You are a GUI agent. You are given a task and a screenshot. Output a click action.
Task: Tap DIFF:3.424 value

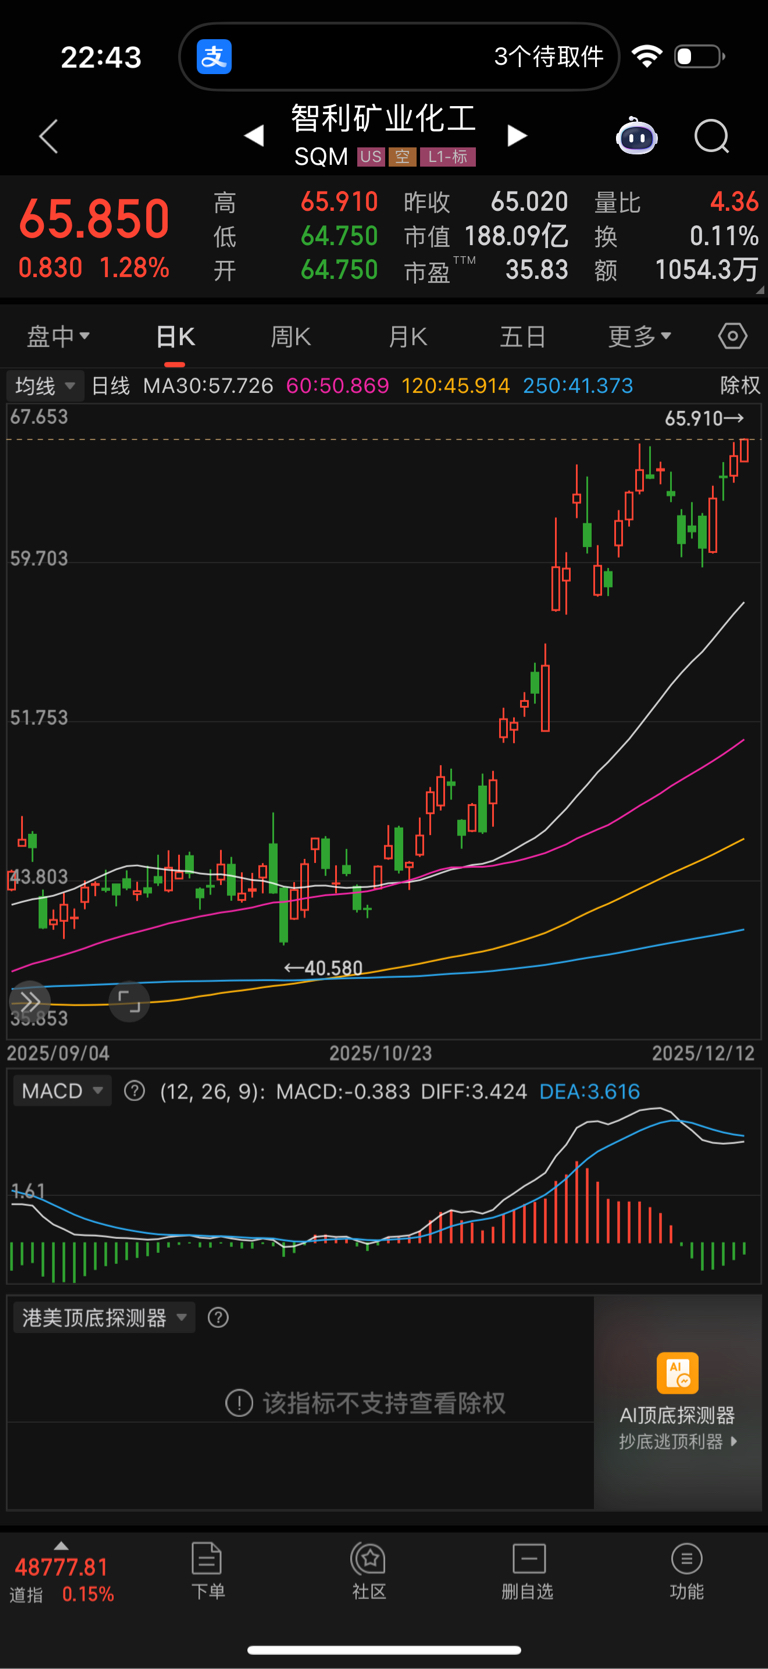tap(474, 1091)
